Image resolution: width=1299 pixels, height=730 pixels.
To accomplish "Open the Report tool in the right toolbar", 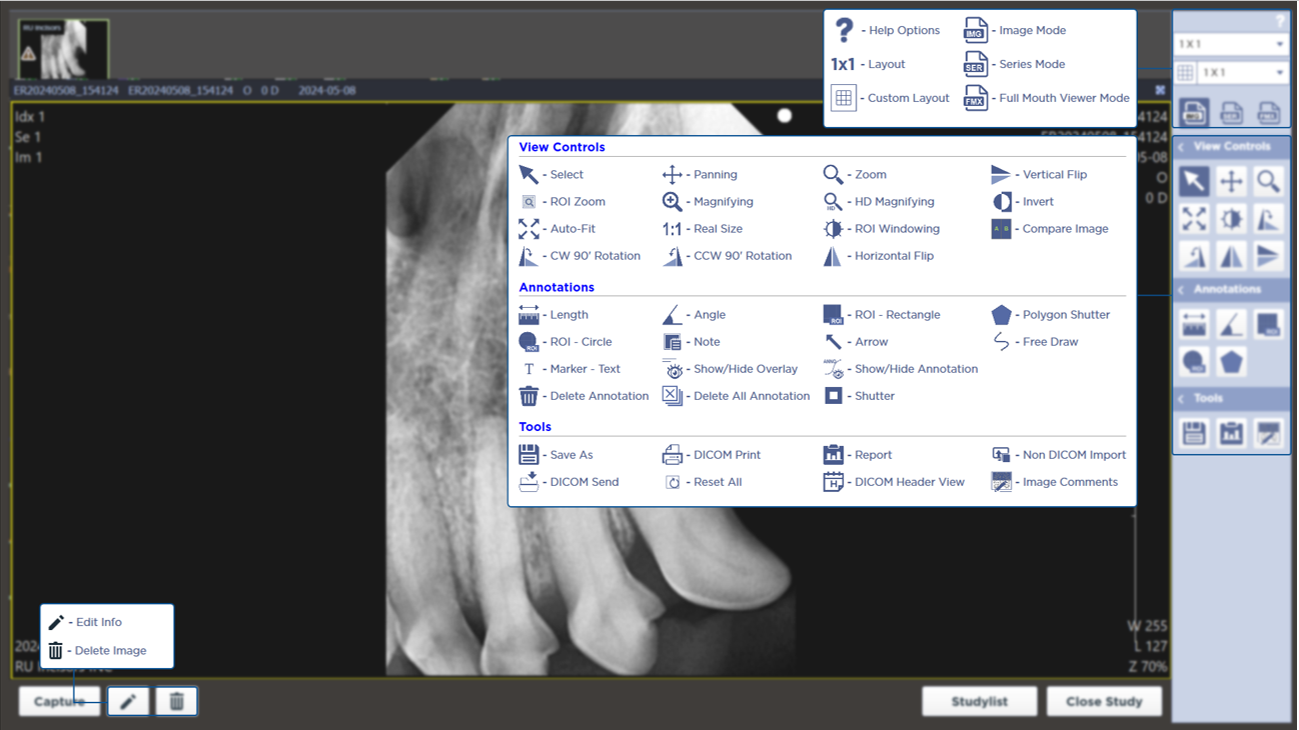I will [x=1231, y=433].
